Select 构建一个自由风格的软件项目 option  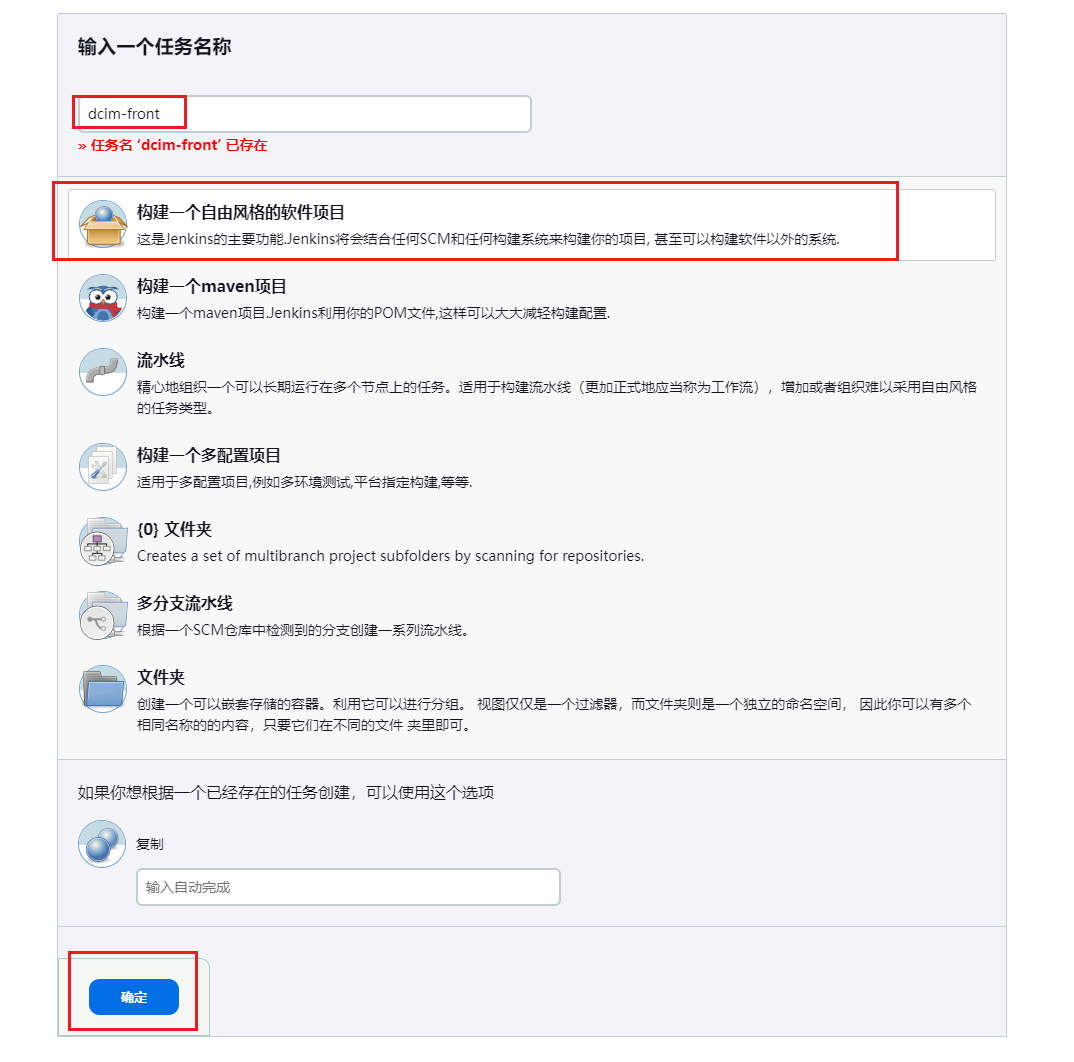pyautogui.click(x=240, y=212)
